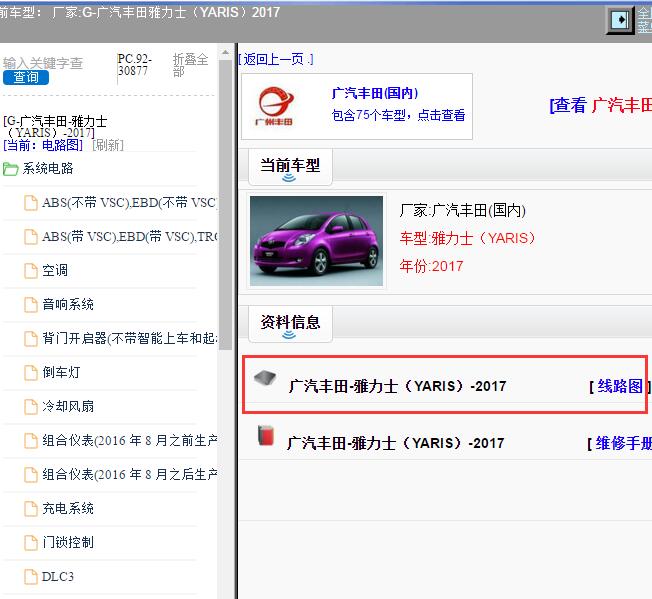
Task: Click the gray chip icon beside 线路图 row
Action: (x=265, y=378)
